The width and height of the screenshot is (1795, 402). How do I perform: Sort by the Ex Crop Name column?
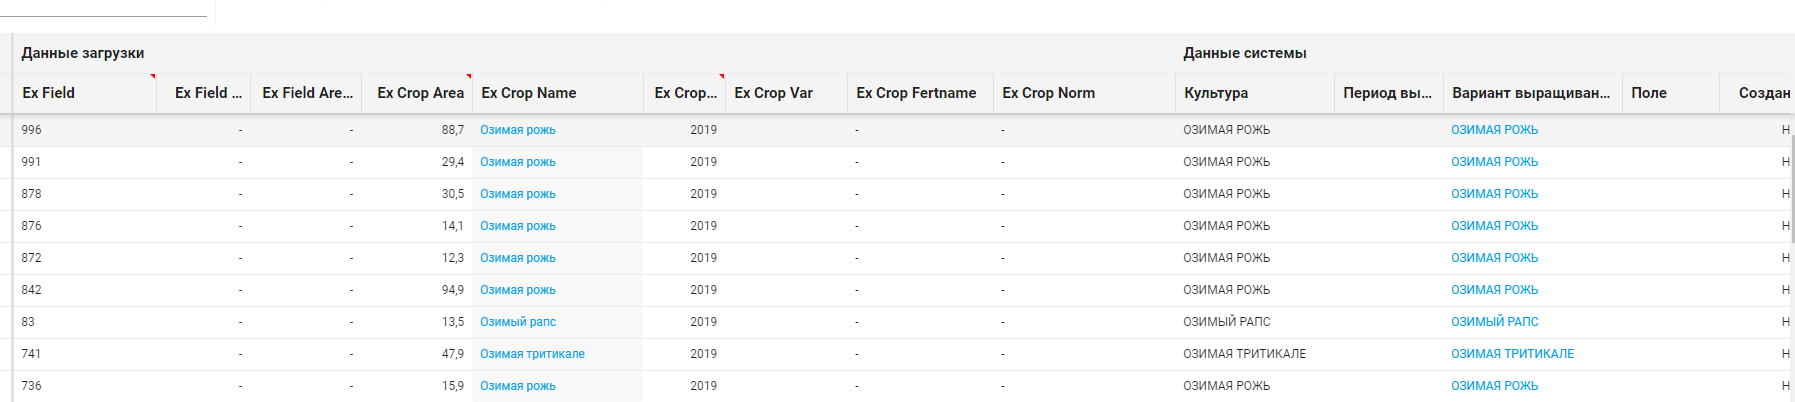pyautogui.click(x=529, y=93)
